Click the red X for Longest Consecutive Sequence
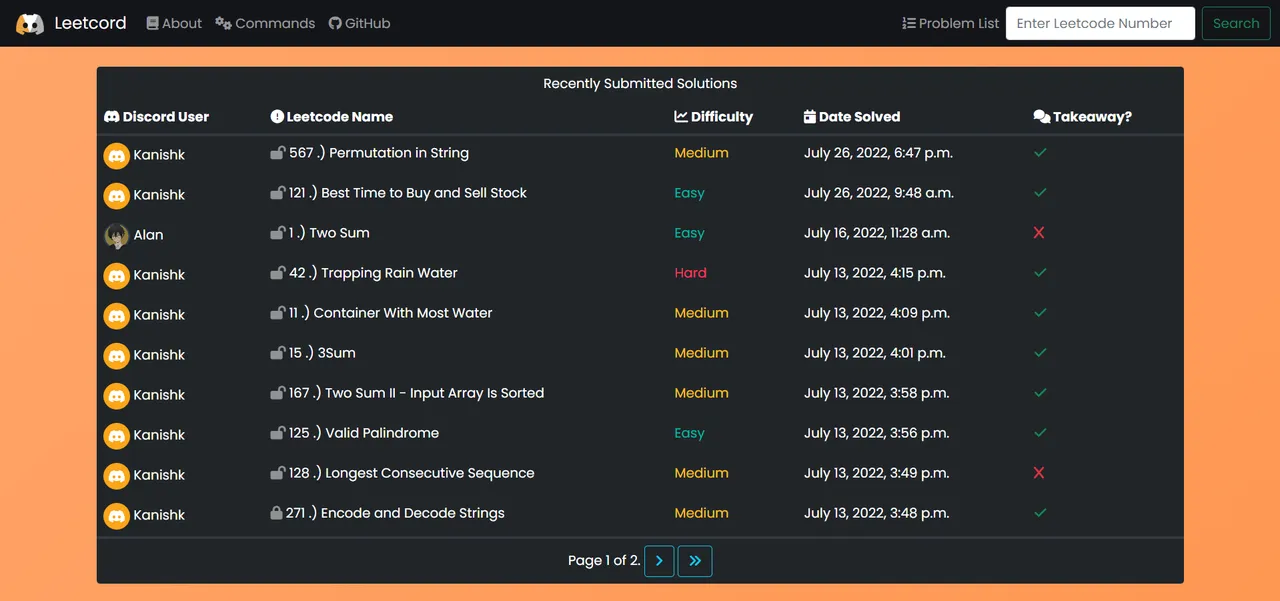 (x=1039, y=473)
